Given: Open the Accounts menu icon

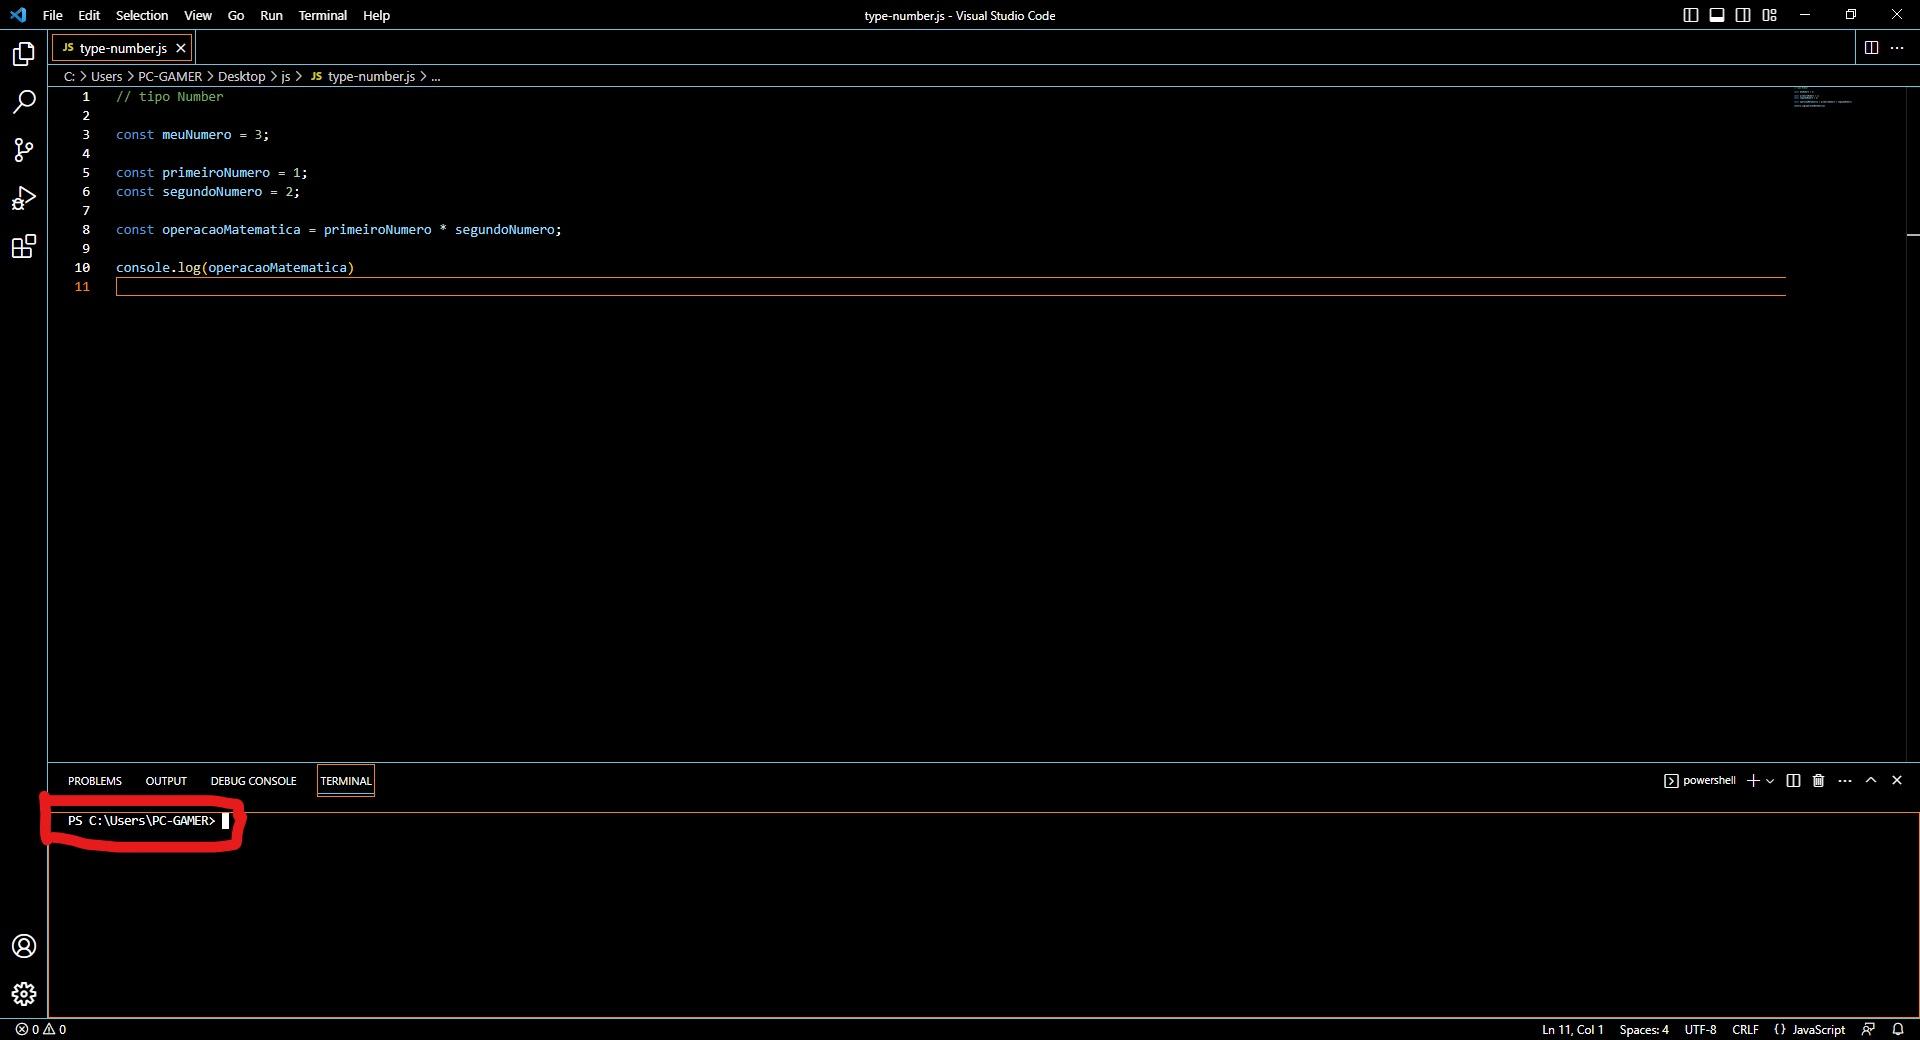Looking at the screenshot, I should coord(24,946).
